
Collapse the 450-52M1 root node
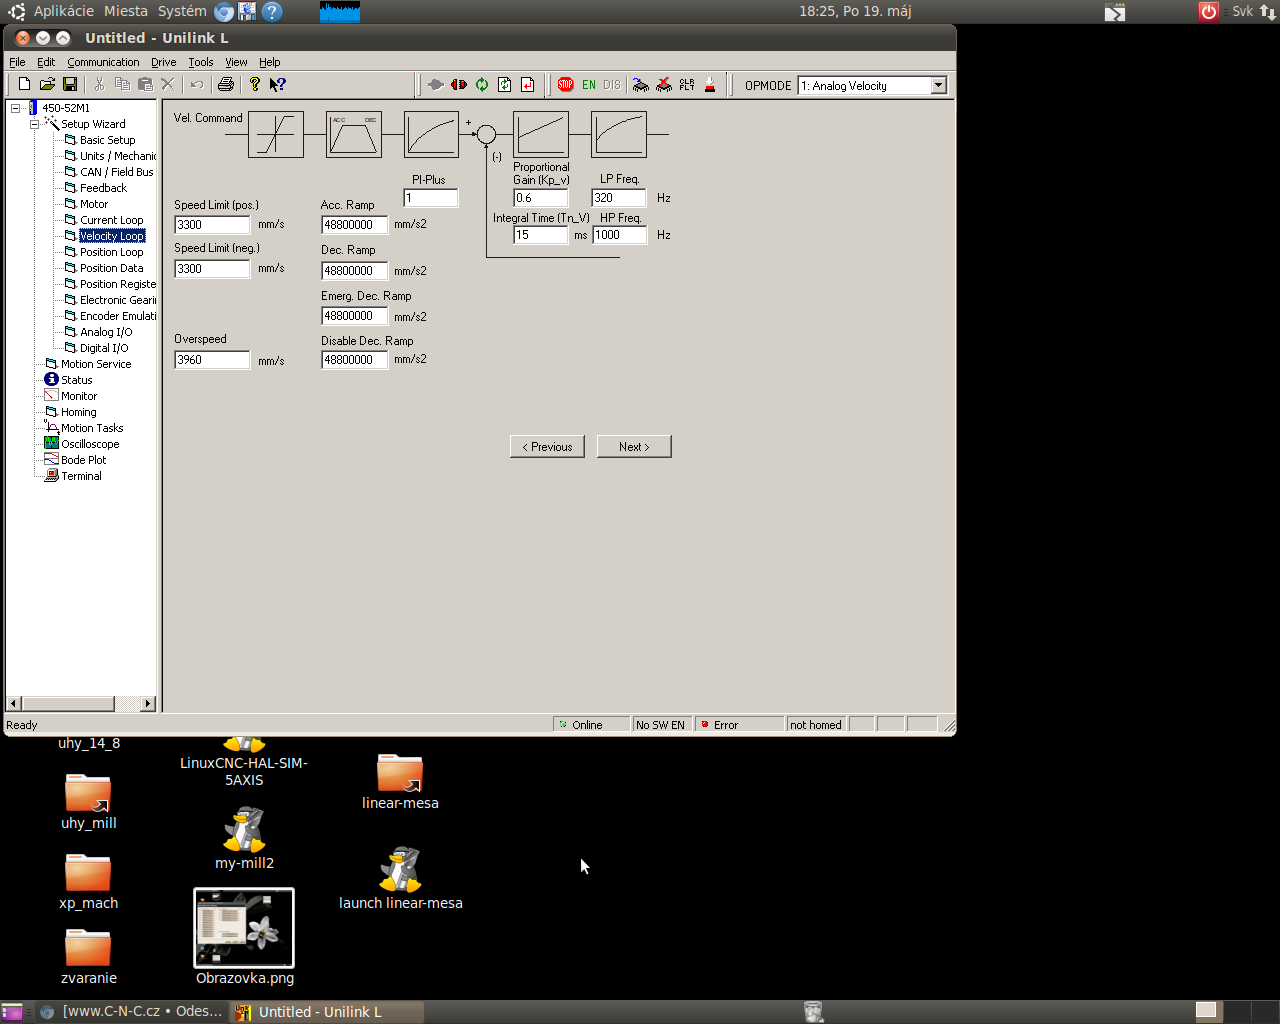(15, 108)
